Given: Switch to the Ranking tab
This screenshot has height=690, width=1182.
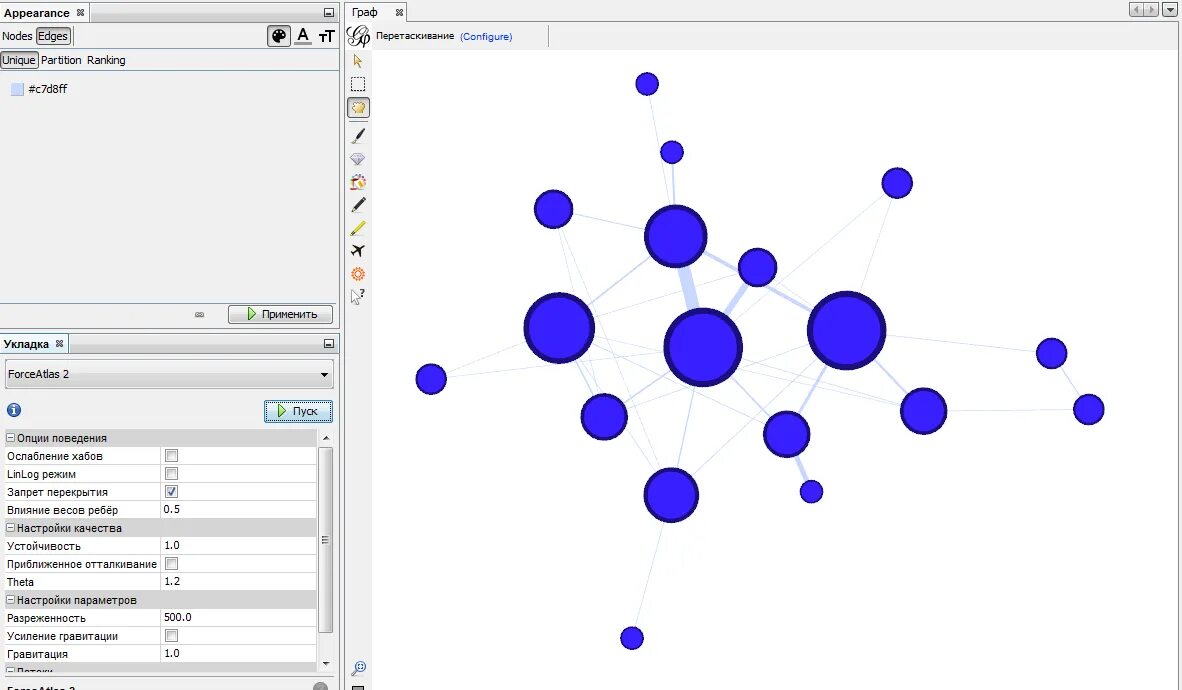Looking at the screenshot, I should point(106,60).
